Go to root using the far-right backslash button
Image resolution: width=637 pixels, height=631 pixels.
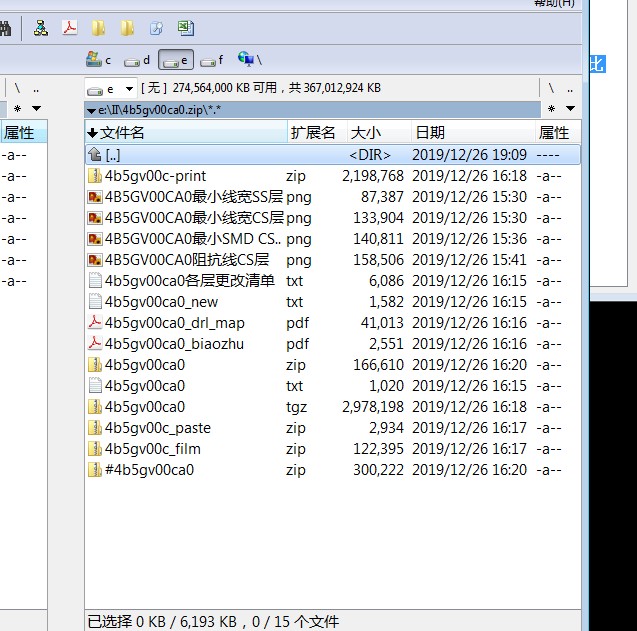point(551,88)
